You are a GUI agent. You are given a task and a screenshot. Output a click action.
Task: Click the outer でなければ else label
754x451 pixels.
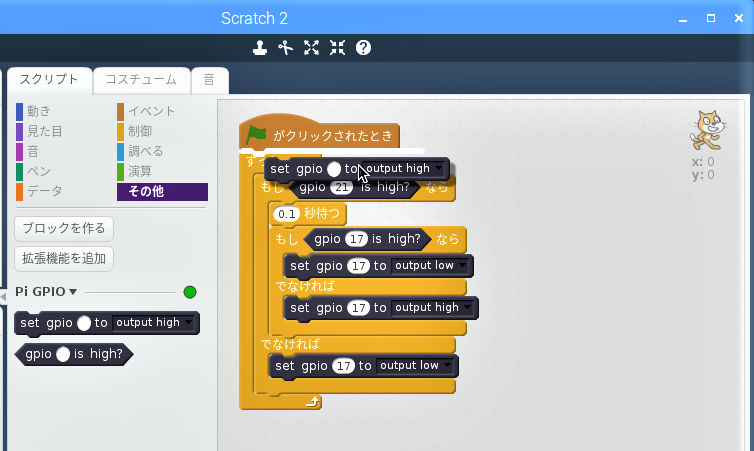pyautogui.click(x=290, y=344)
